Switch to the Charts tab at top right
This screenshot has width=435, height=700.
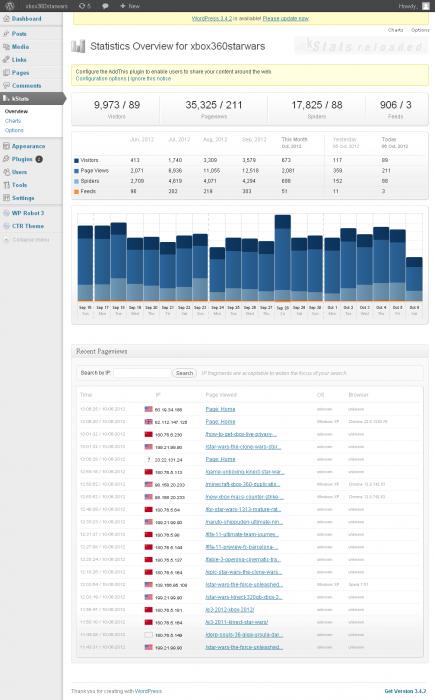[395, 30]
